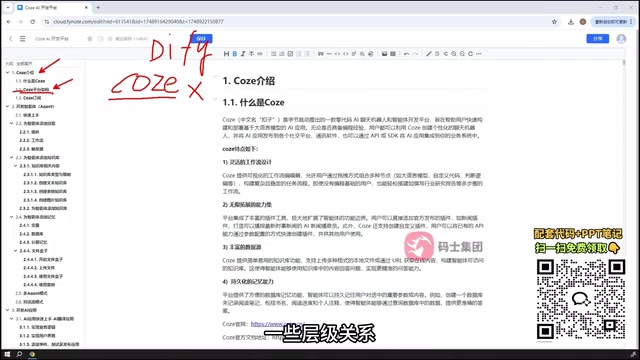The height and width of the screenshot is (360, 640).
Task: Click the editor vertical scrollbar
Action: click(624, 62)
